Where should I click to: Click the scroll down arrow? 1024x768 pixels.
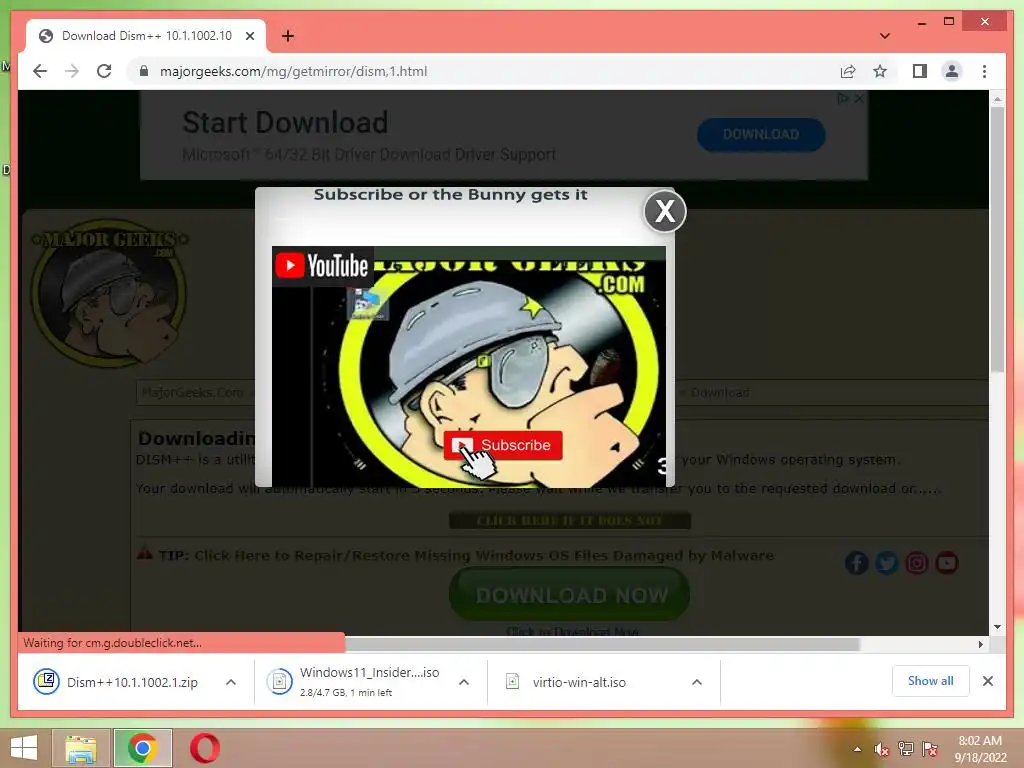[997, 628]
